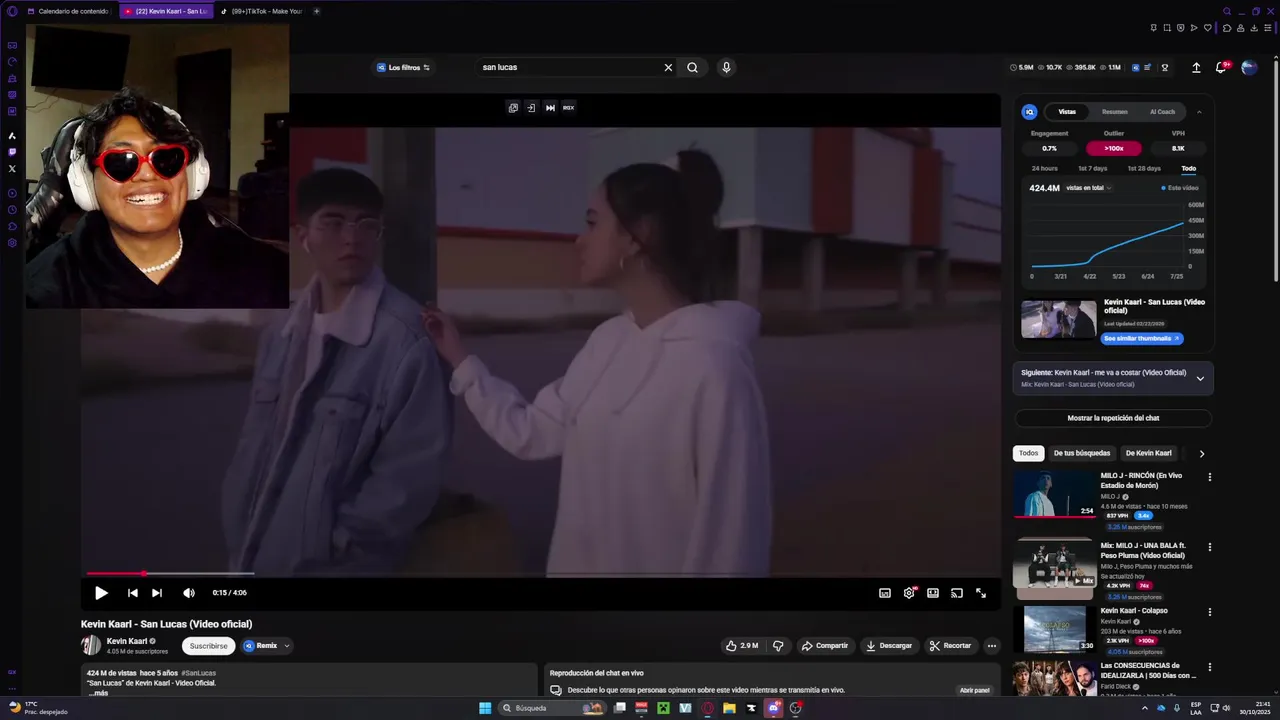
Task: Select De Kevin Kaarl chip
Action: 1148,453
